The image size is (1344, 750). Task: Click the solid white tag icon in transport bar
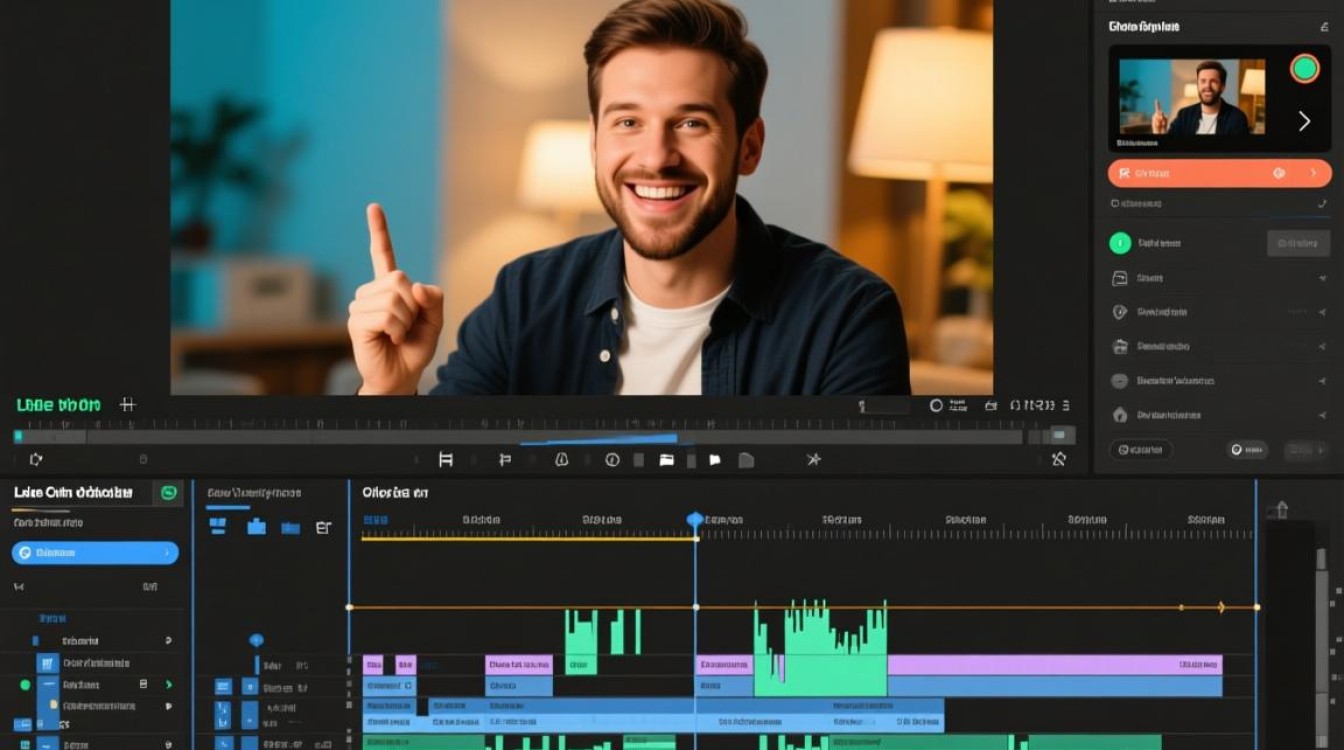point(715,460)
